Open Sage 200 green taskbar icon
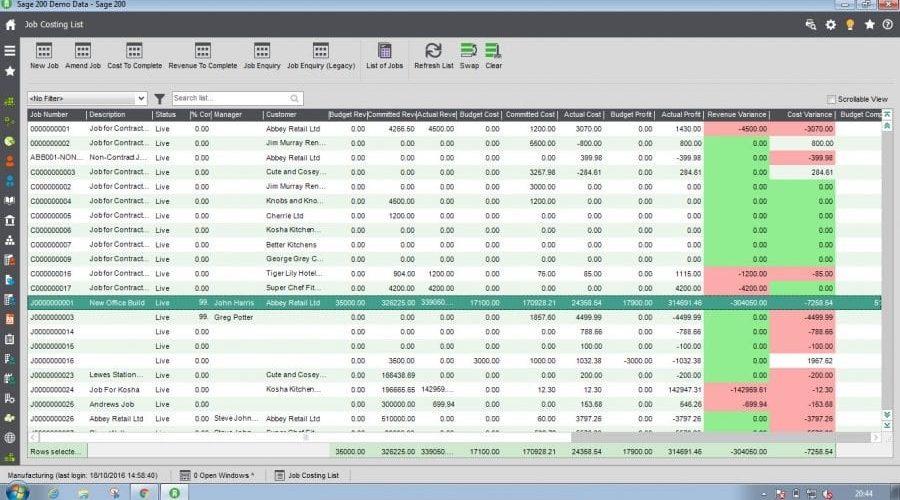The image size is (900, 500). click(174, 493)
